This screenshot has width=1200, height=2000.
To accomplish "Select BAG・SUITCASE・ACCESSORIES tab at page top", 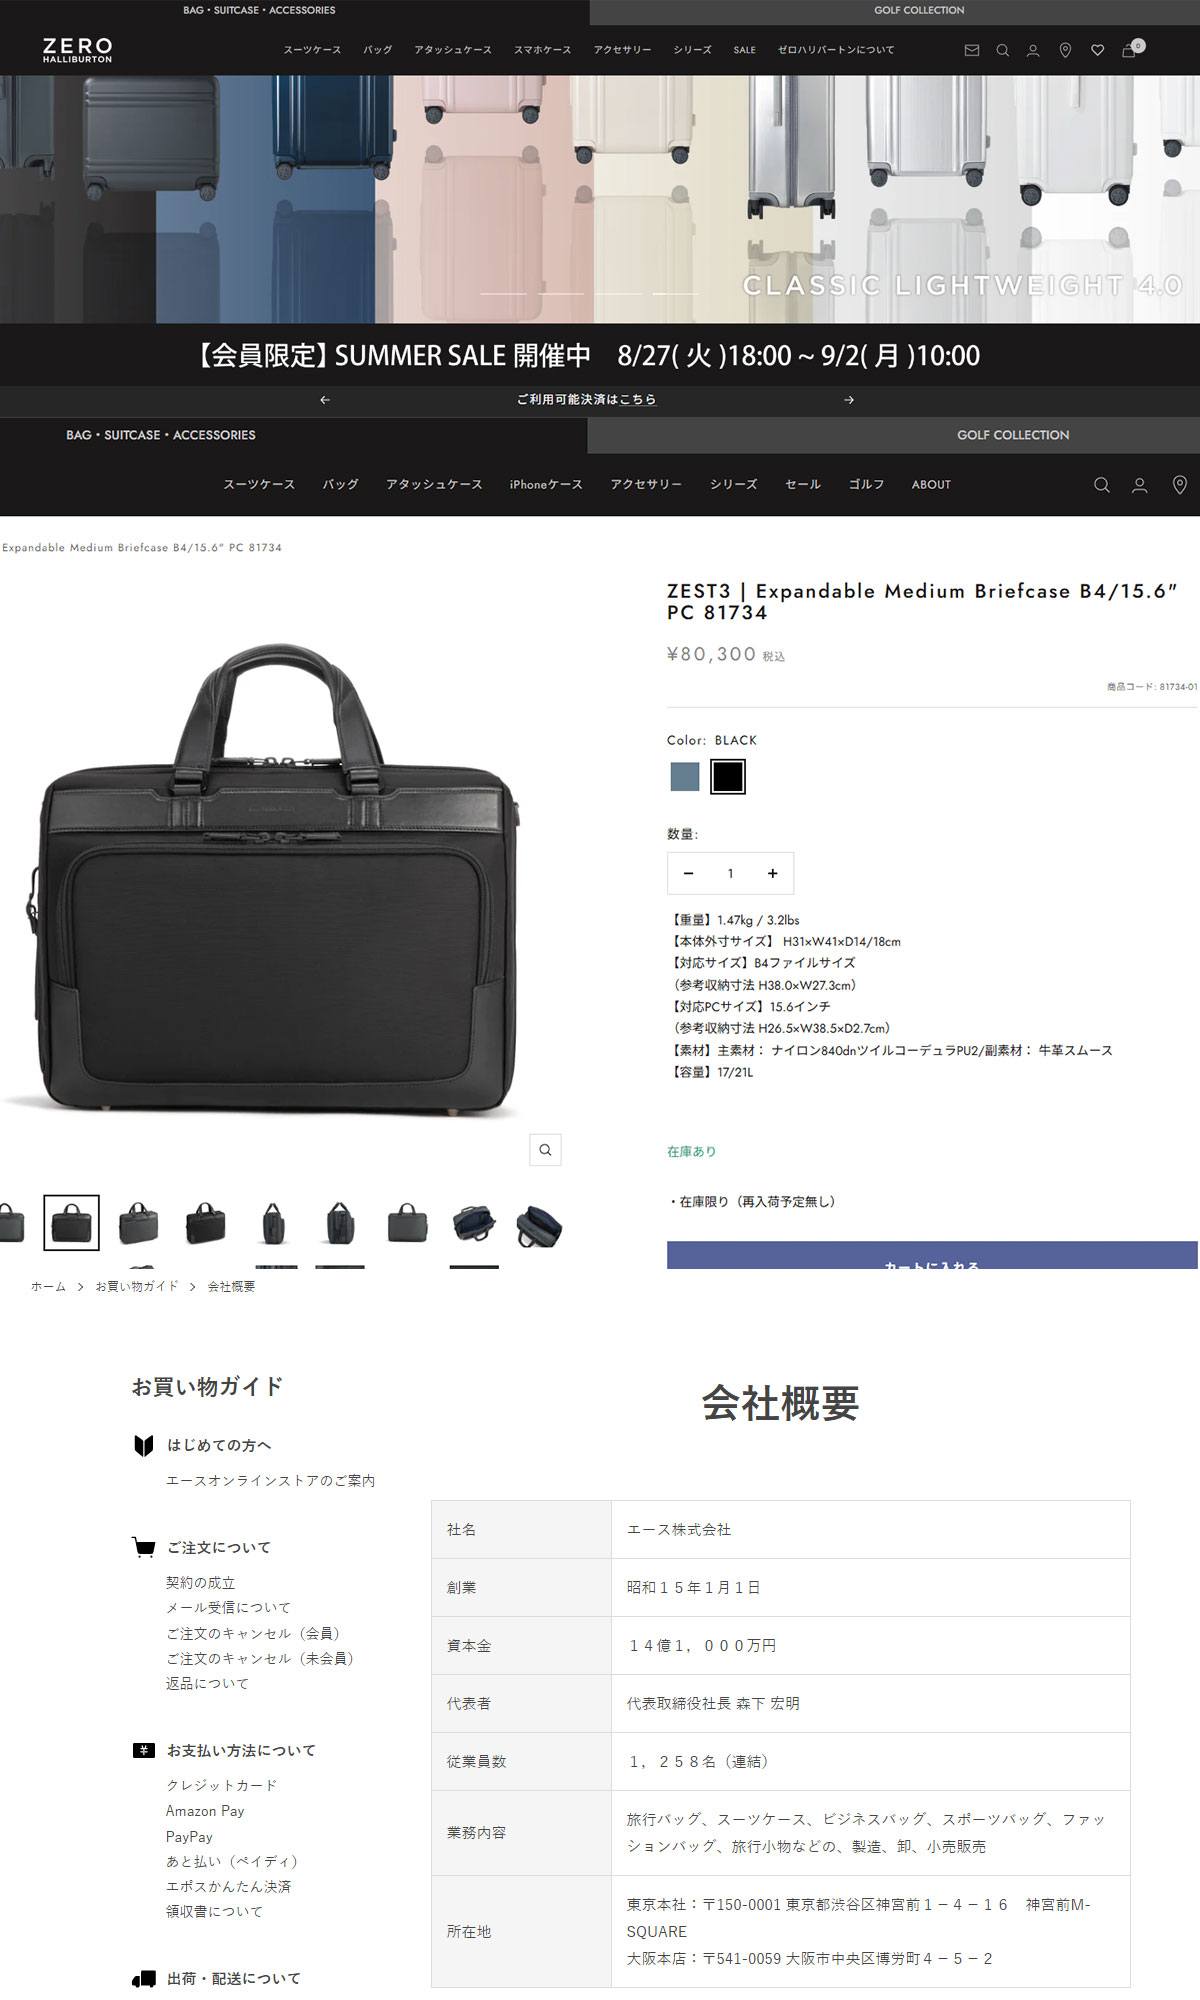I will (x=259, y=10).
